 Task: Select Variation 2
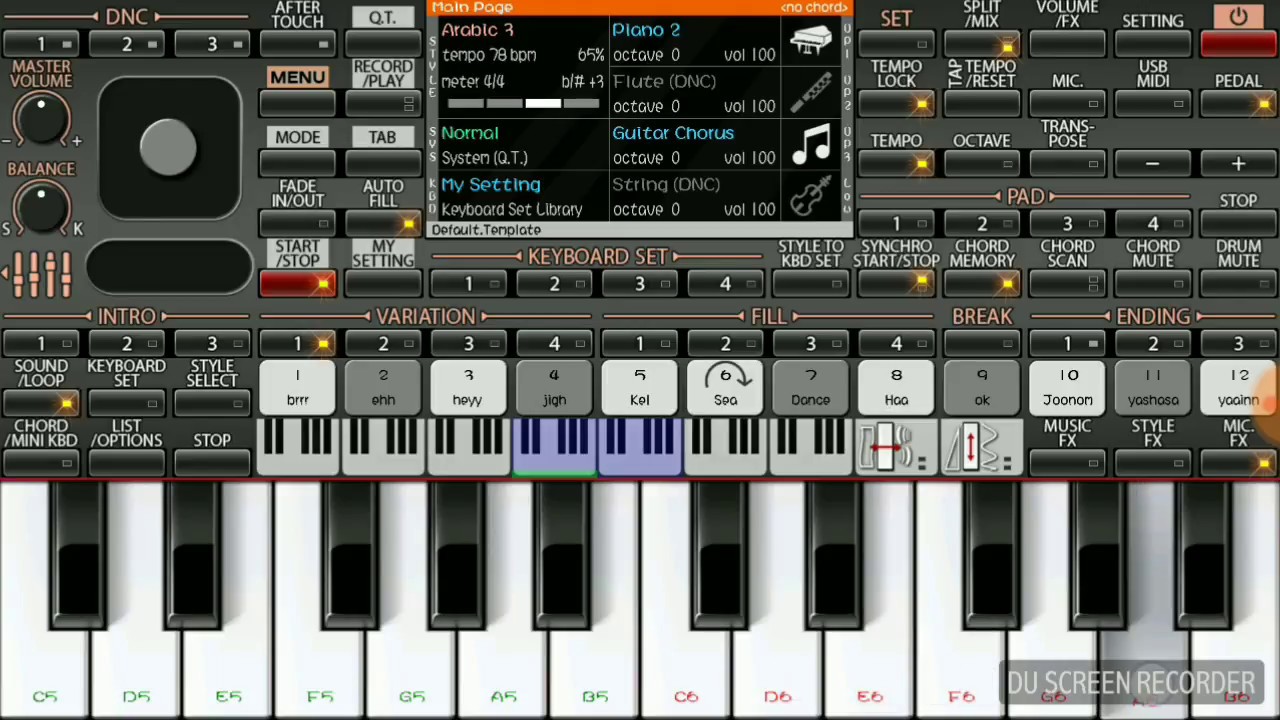click(x=383, y=343)
